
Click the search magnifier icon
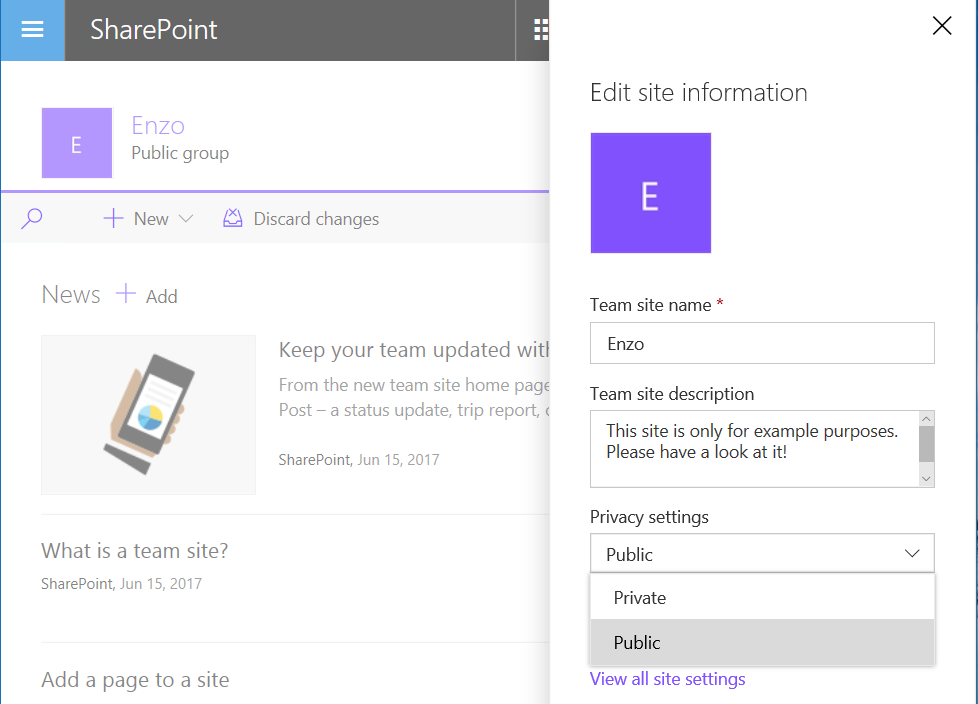point(32,218)
